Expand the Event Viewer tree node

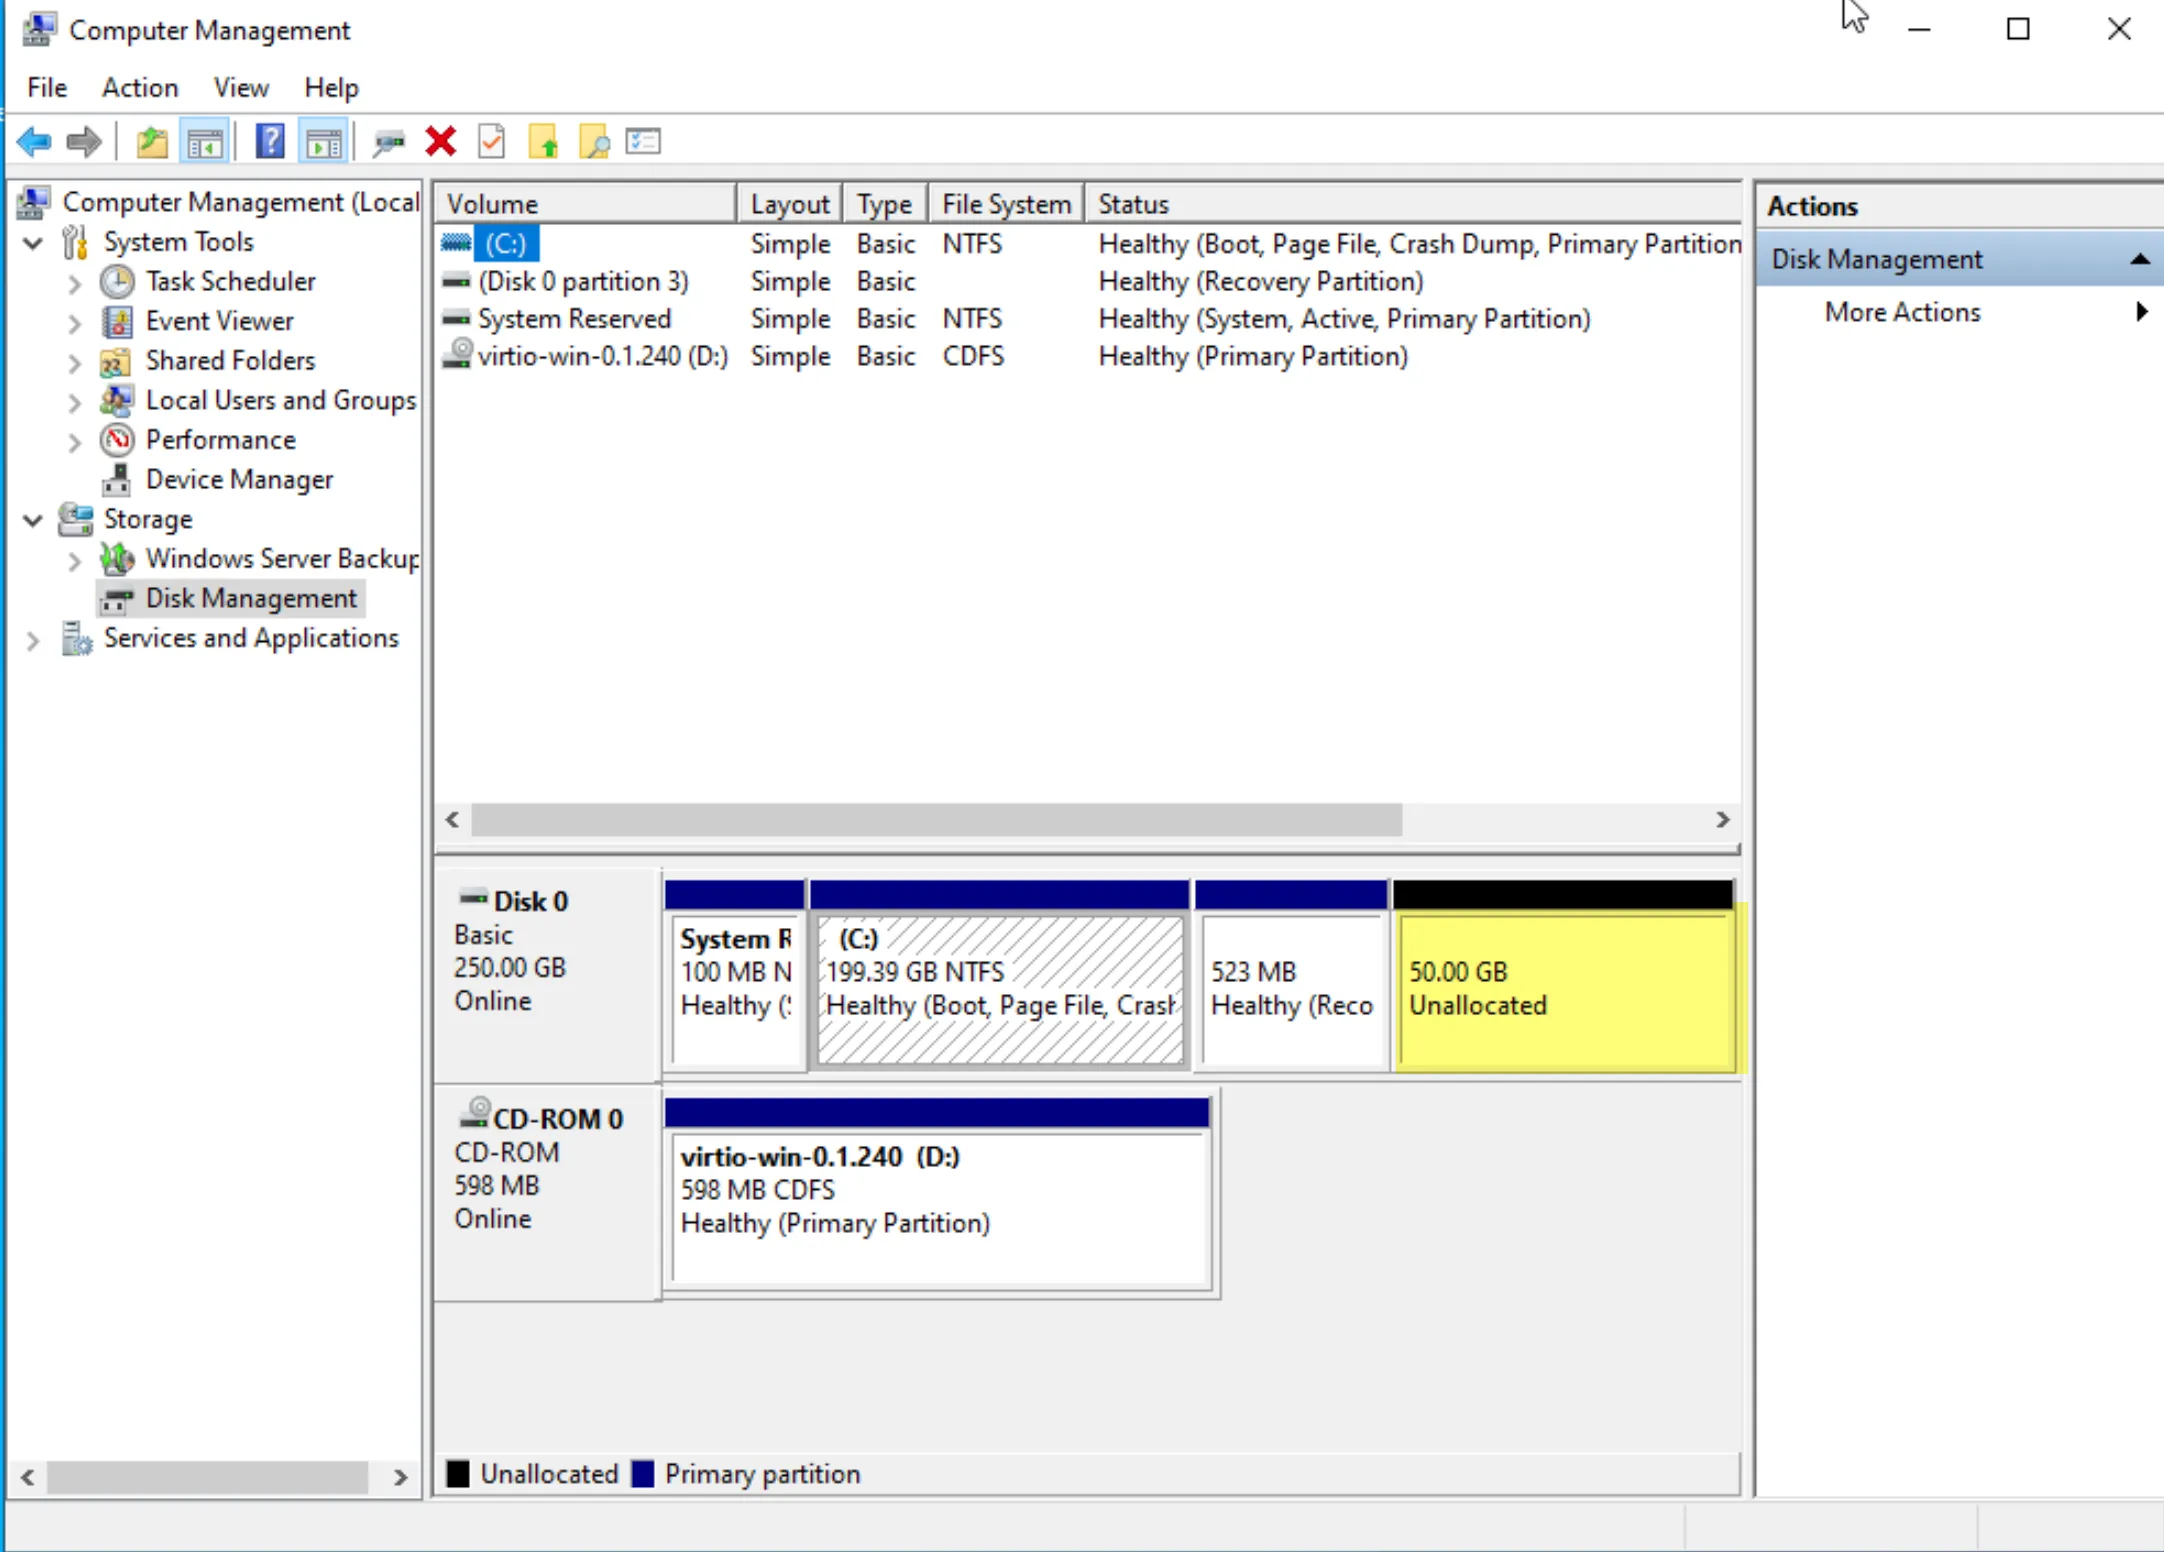(74, 322)
